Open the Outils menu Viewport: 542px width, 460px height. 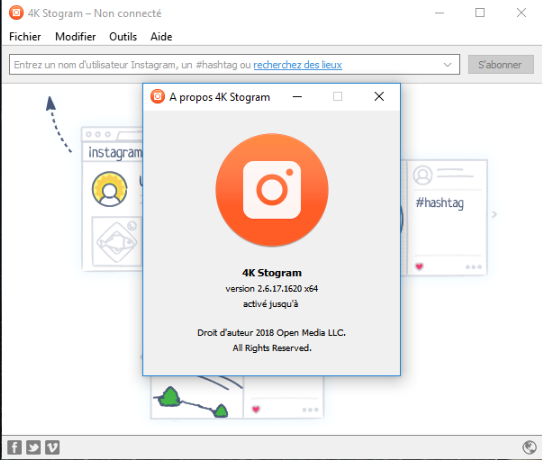[x=123, y=37]
